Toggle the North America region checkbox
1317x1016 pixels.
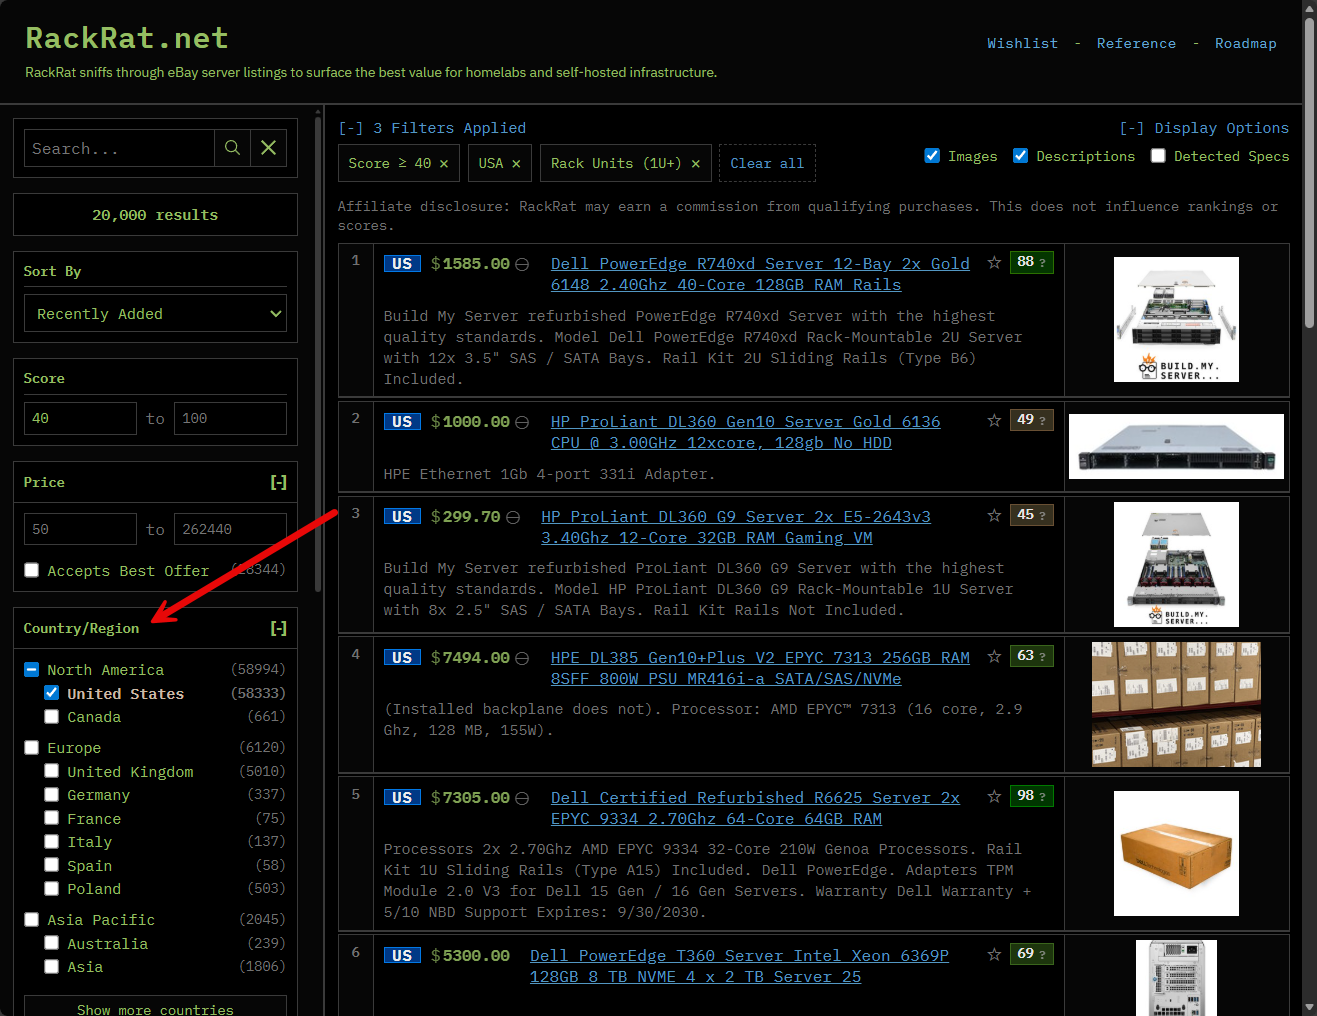coord(32,669)
